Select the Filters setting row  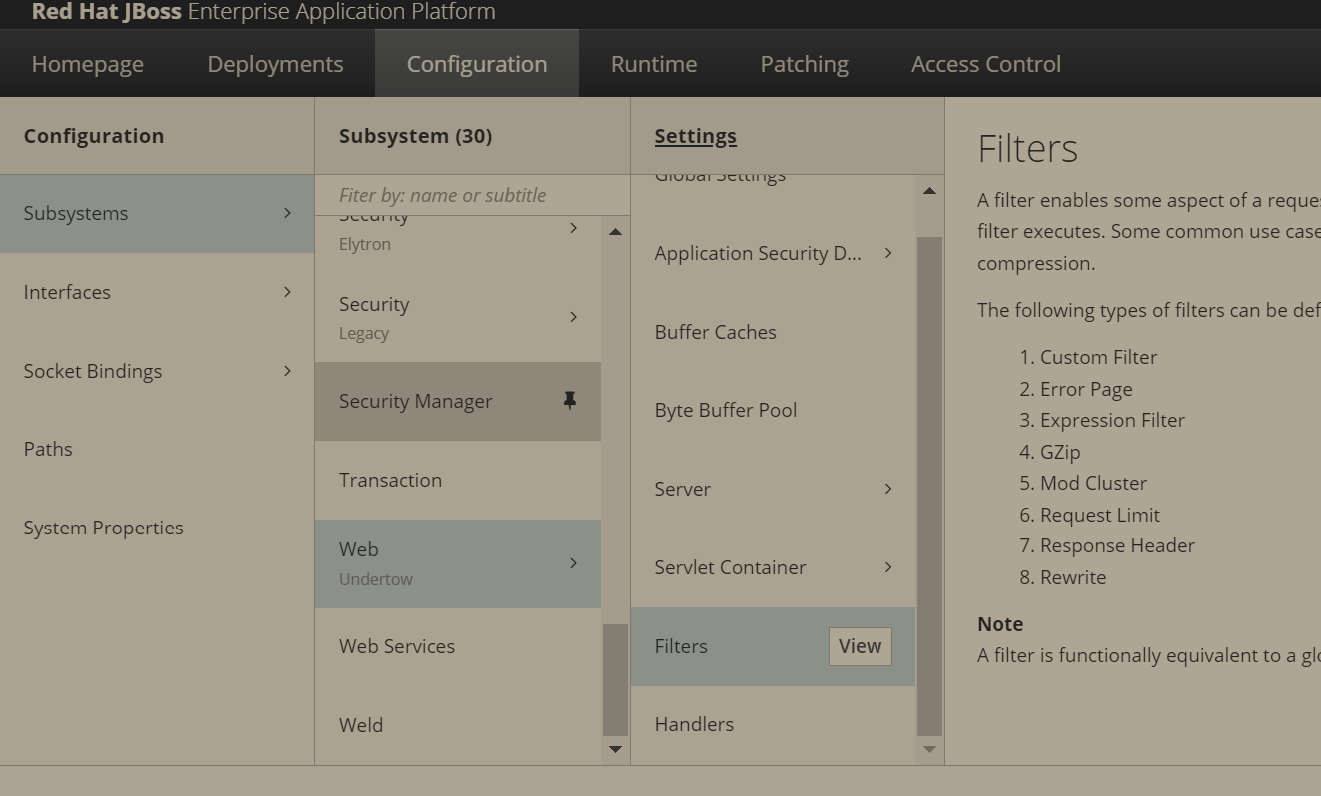click(773, 646)
